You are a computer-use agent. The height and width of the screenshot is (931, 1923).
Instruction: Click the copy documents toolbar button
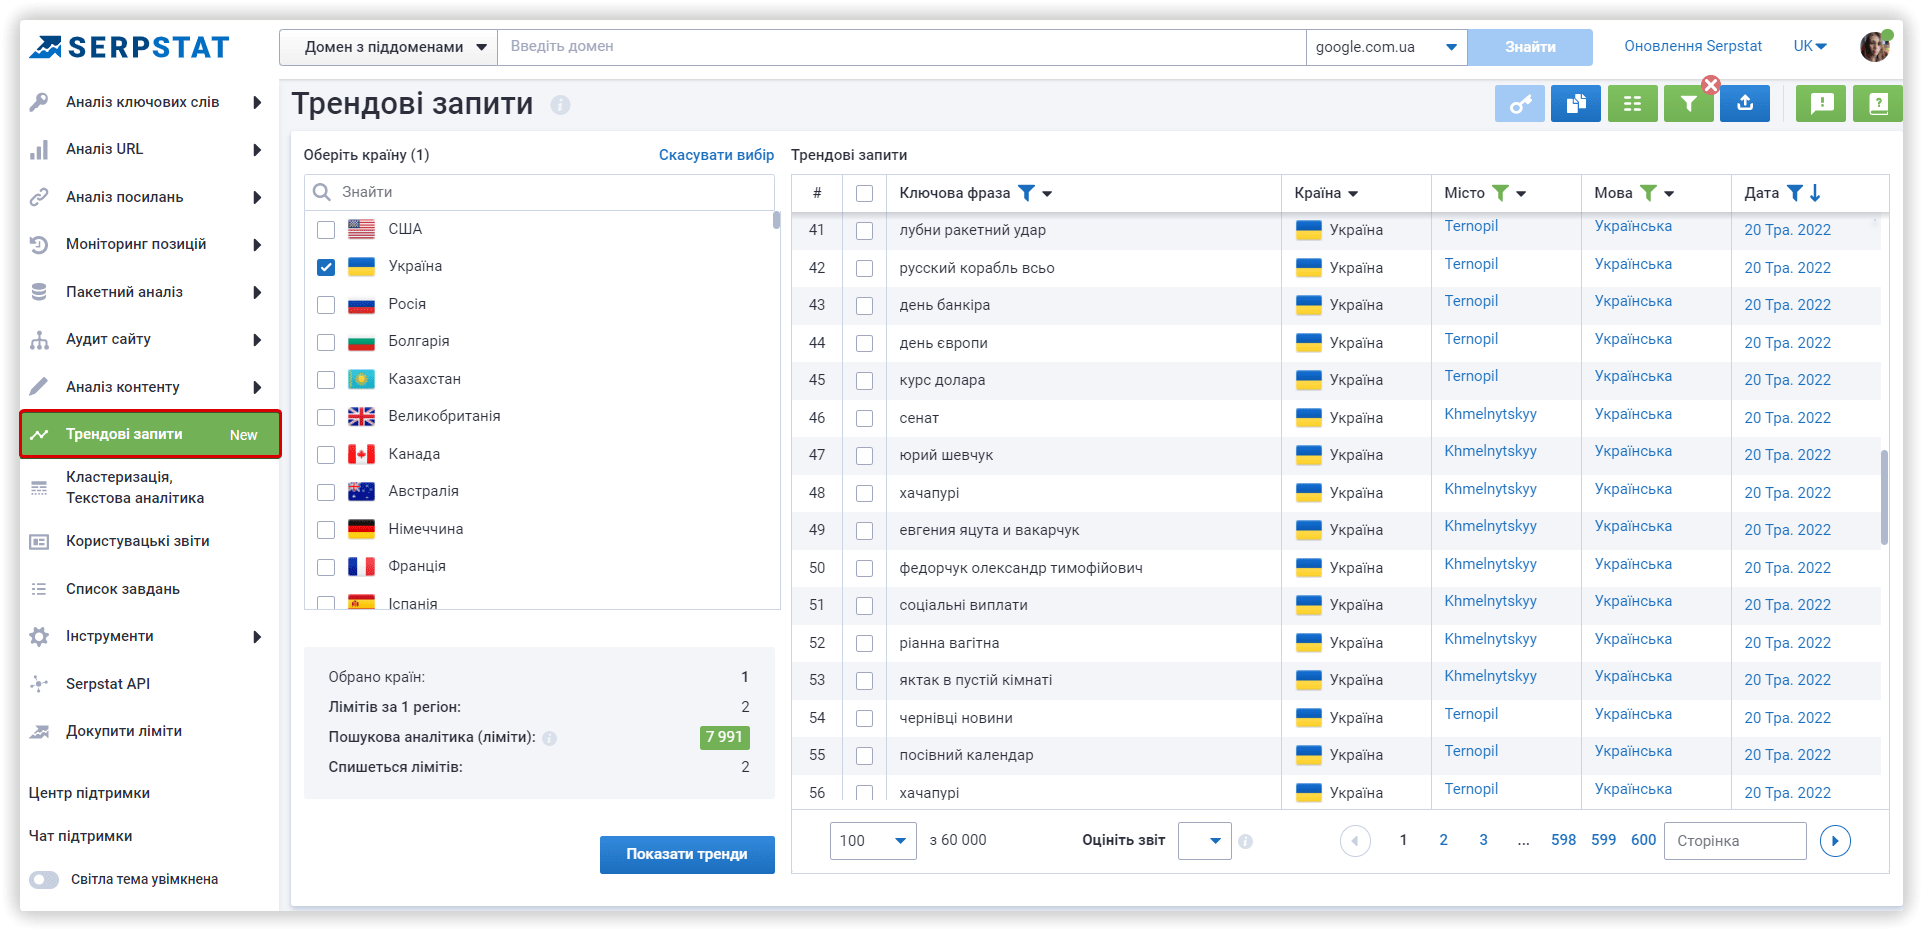(x=1575, y=103)
